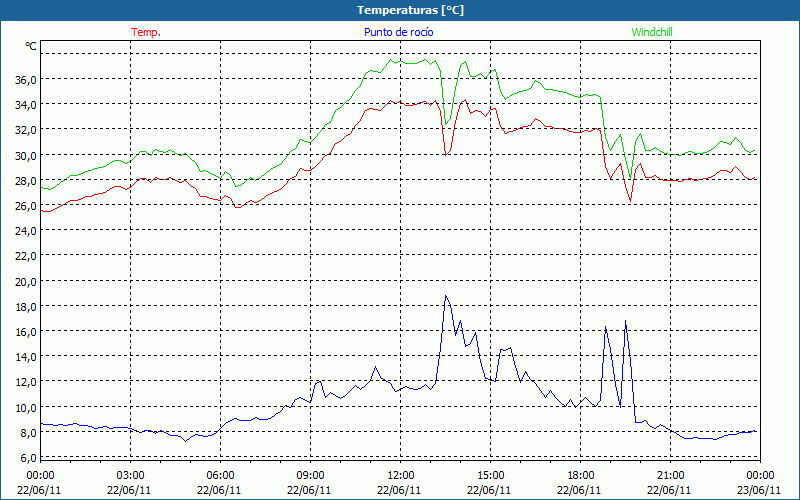Click the 30,0 y-axis value
Image resolution: width=800 pixels, height=500 pixels.
tap(25, 156)
